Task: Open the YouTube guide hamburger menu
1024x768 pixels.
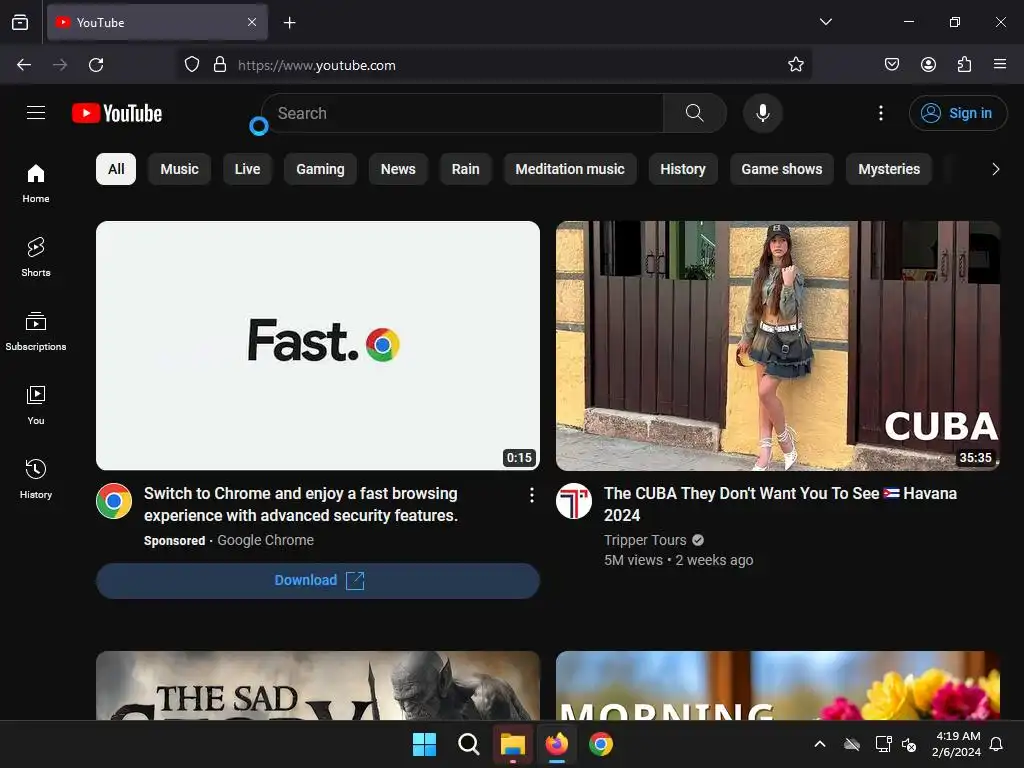Action: click(x=36, y=113)
